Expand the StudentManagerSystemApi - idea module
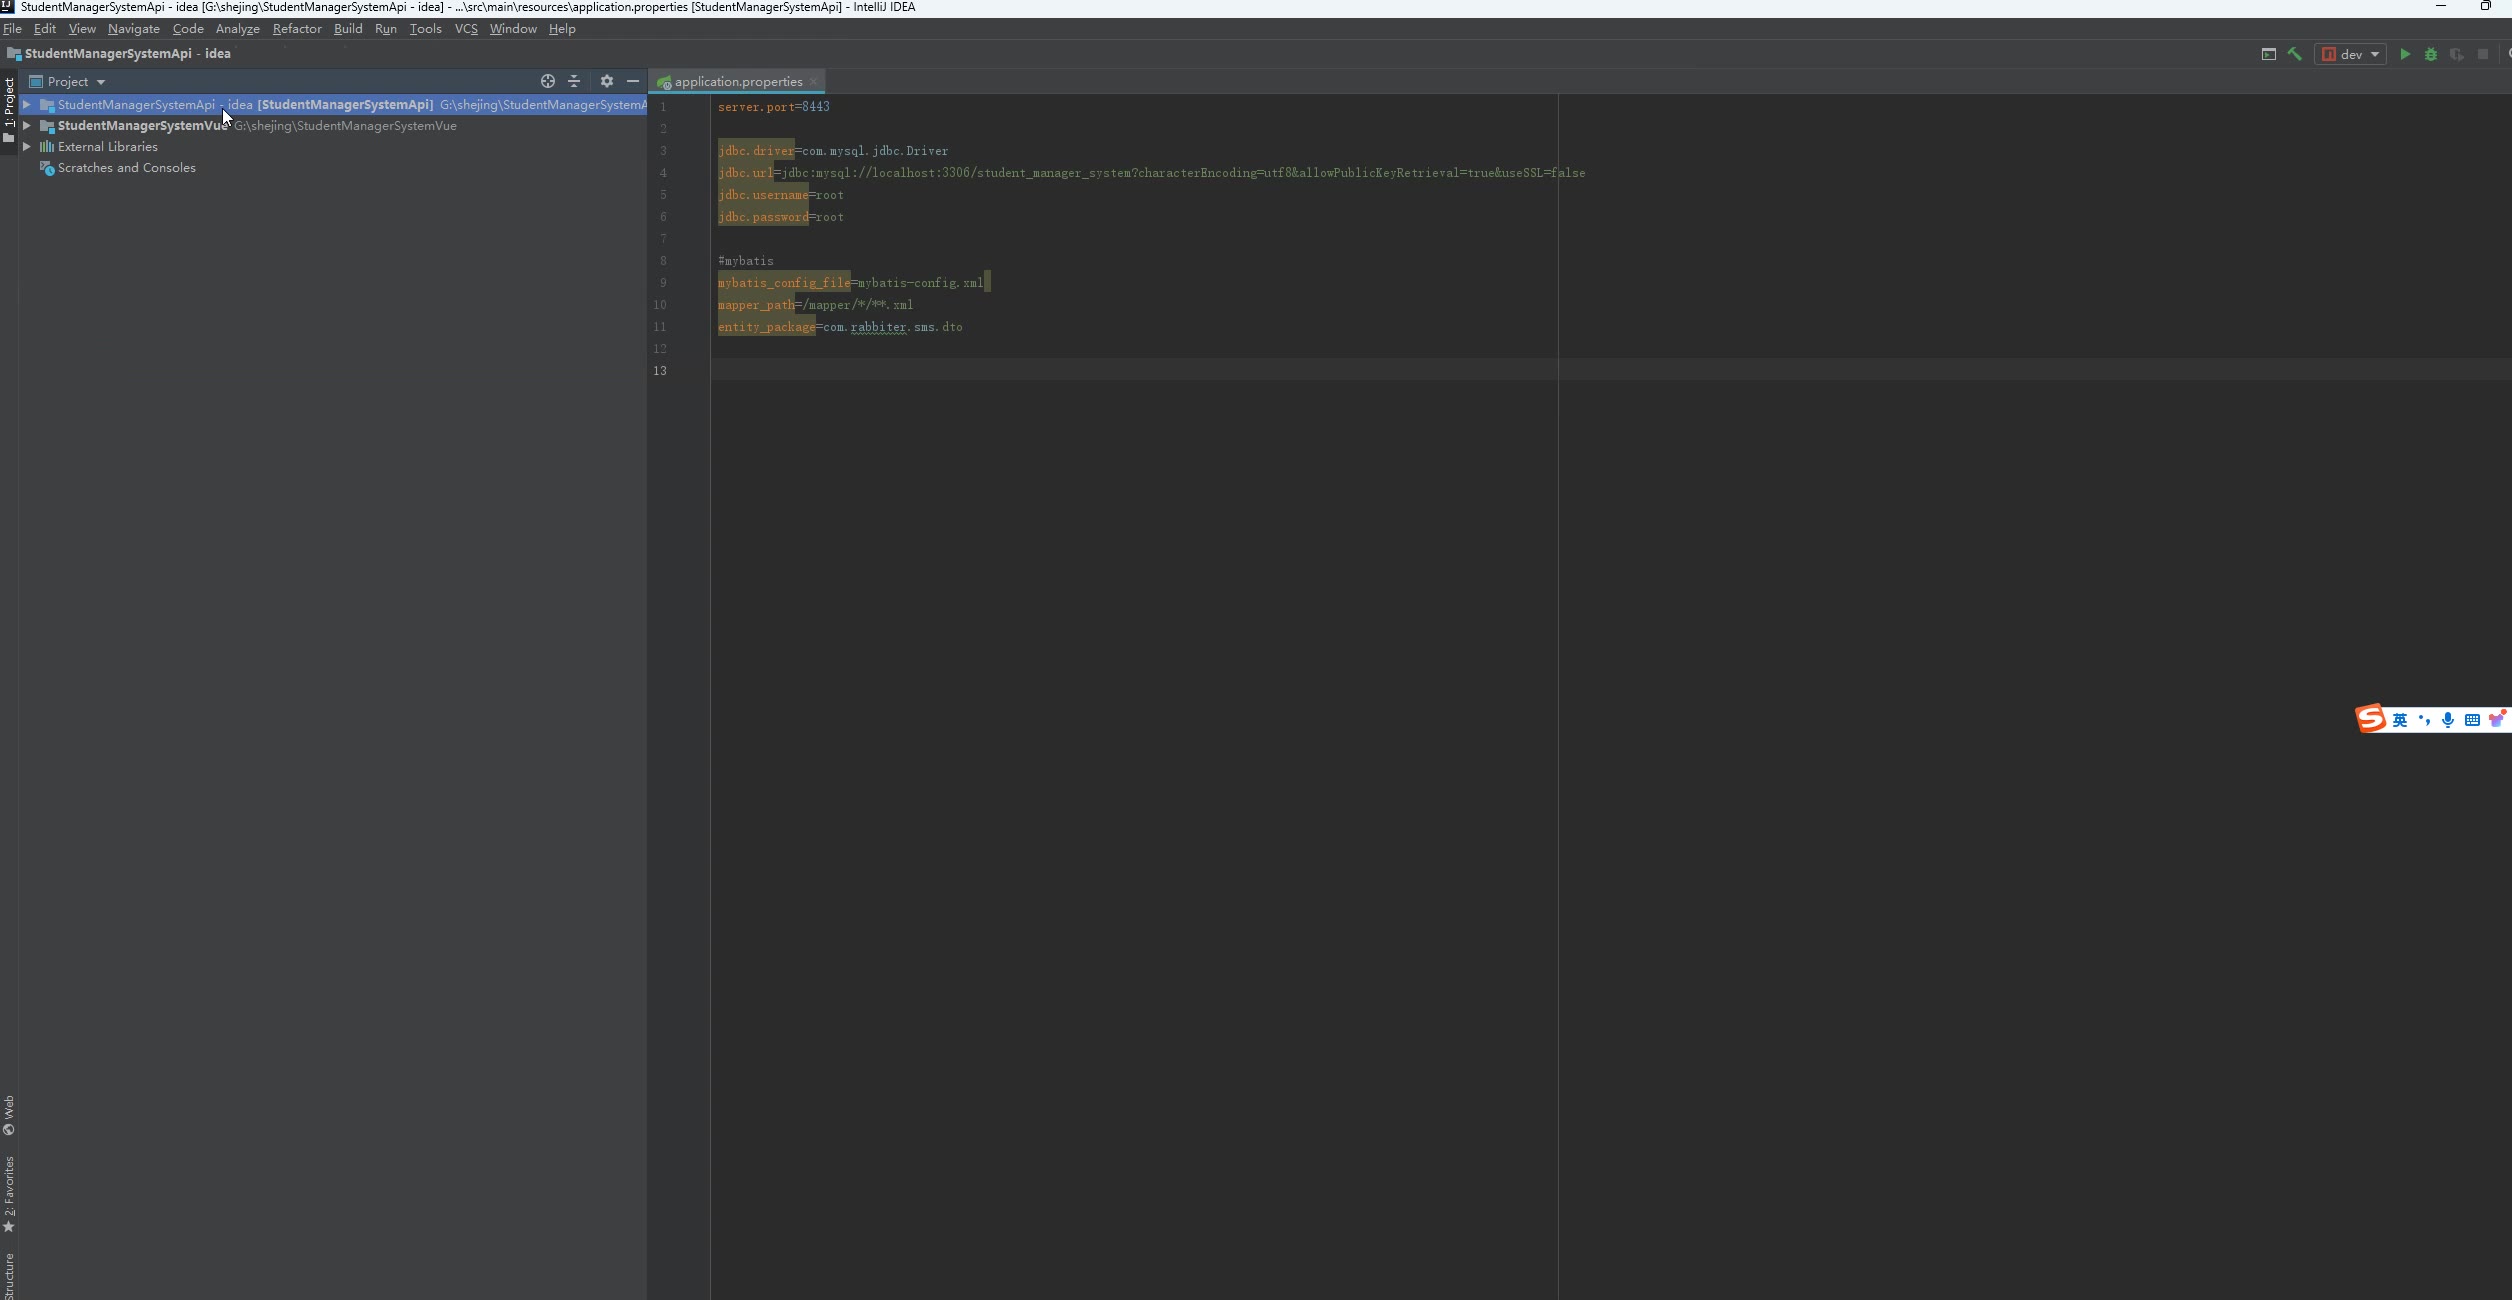This screenshot has width=2512, height=1300. 27,104
